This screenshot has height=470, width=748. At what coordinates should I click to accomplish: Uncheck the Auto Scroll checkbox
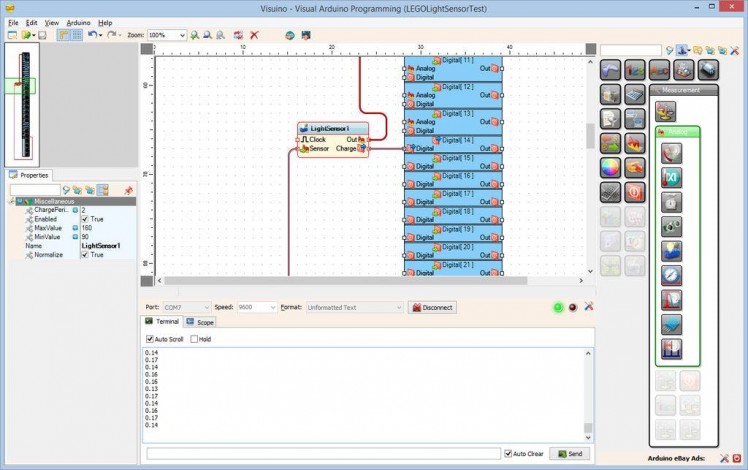(150, 339)
